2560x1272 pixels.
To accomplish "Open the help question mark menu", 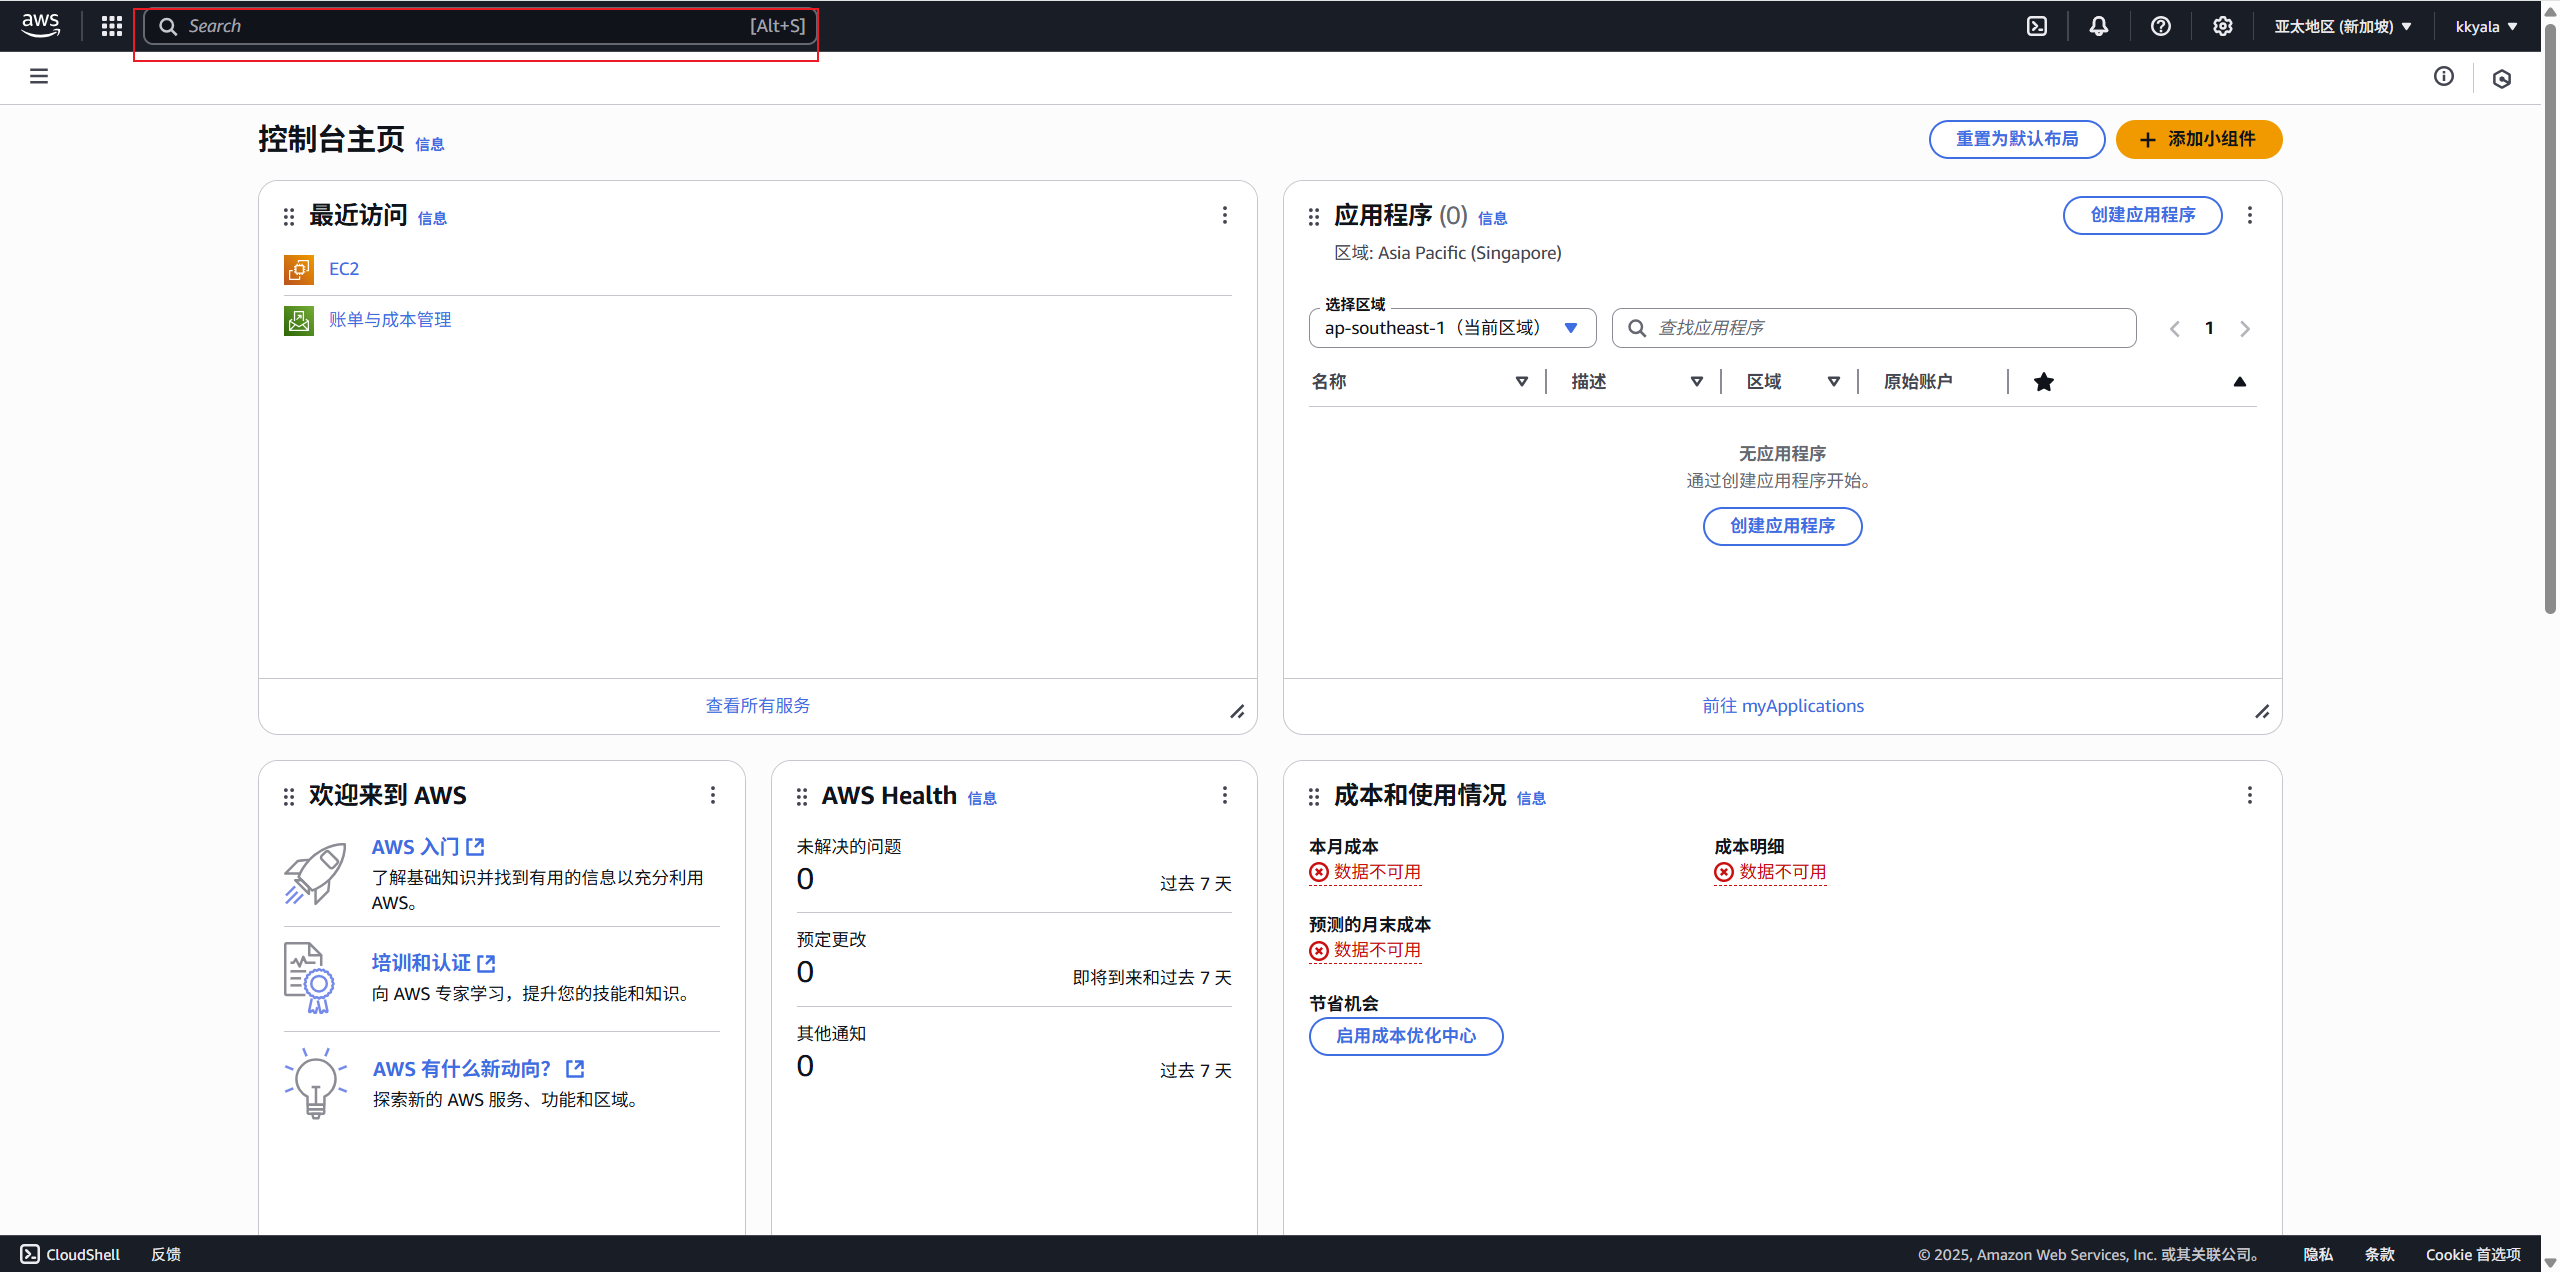I will pyautogui.click(x=2161, y=26).
